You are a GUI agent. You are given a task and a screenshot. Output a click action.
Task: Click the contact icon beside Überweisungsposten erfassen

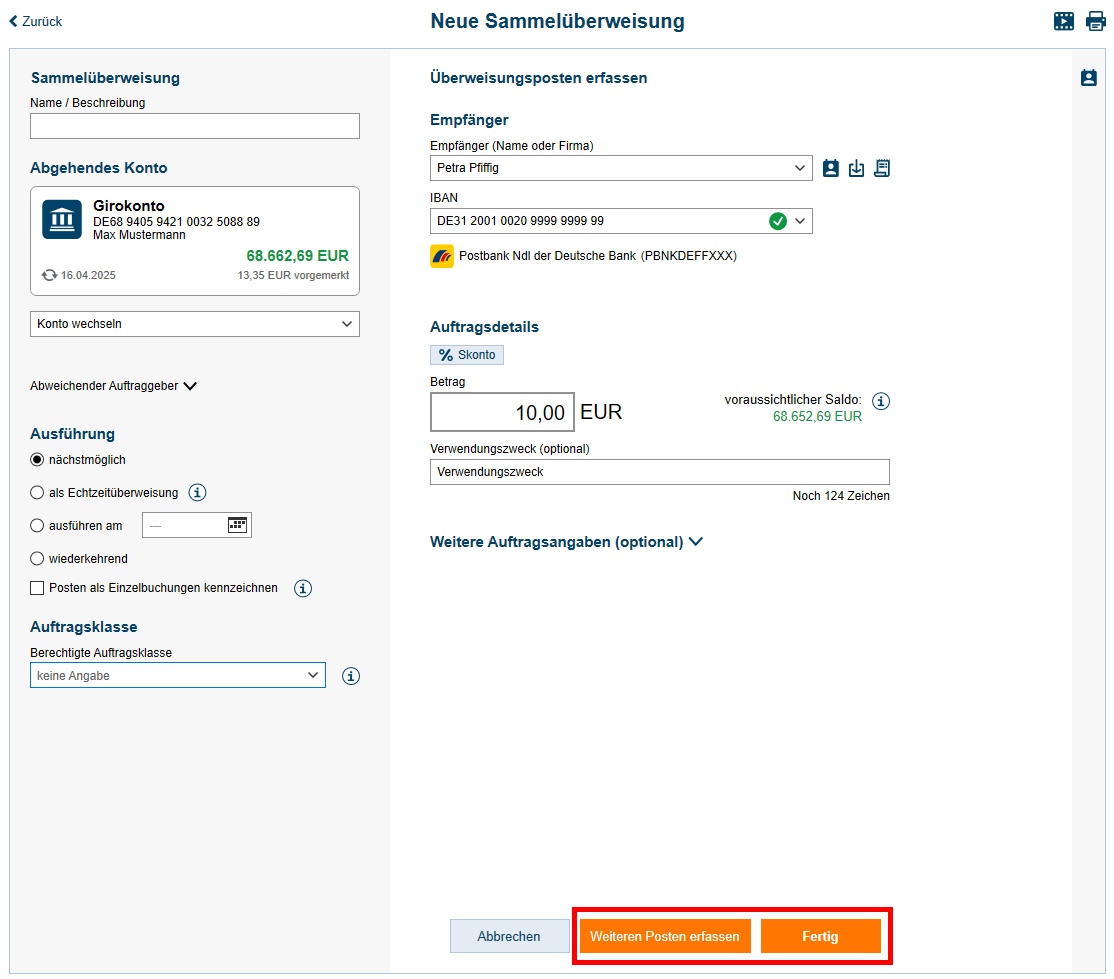(x=1089, y=77)
